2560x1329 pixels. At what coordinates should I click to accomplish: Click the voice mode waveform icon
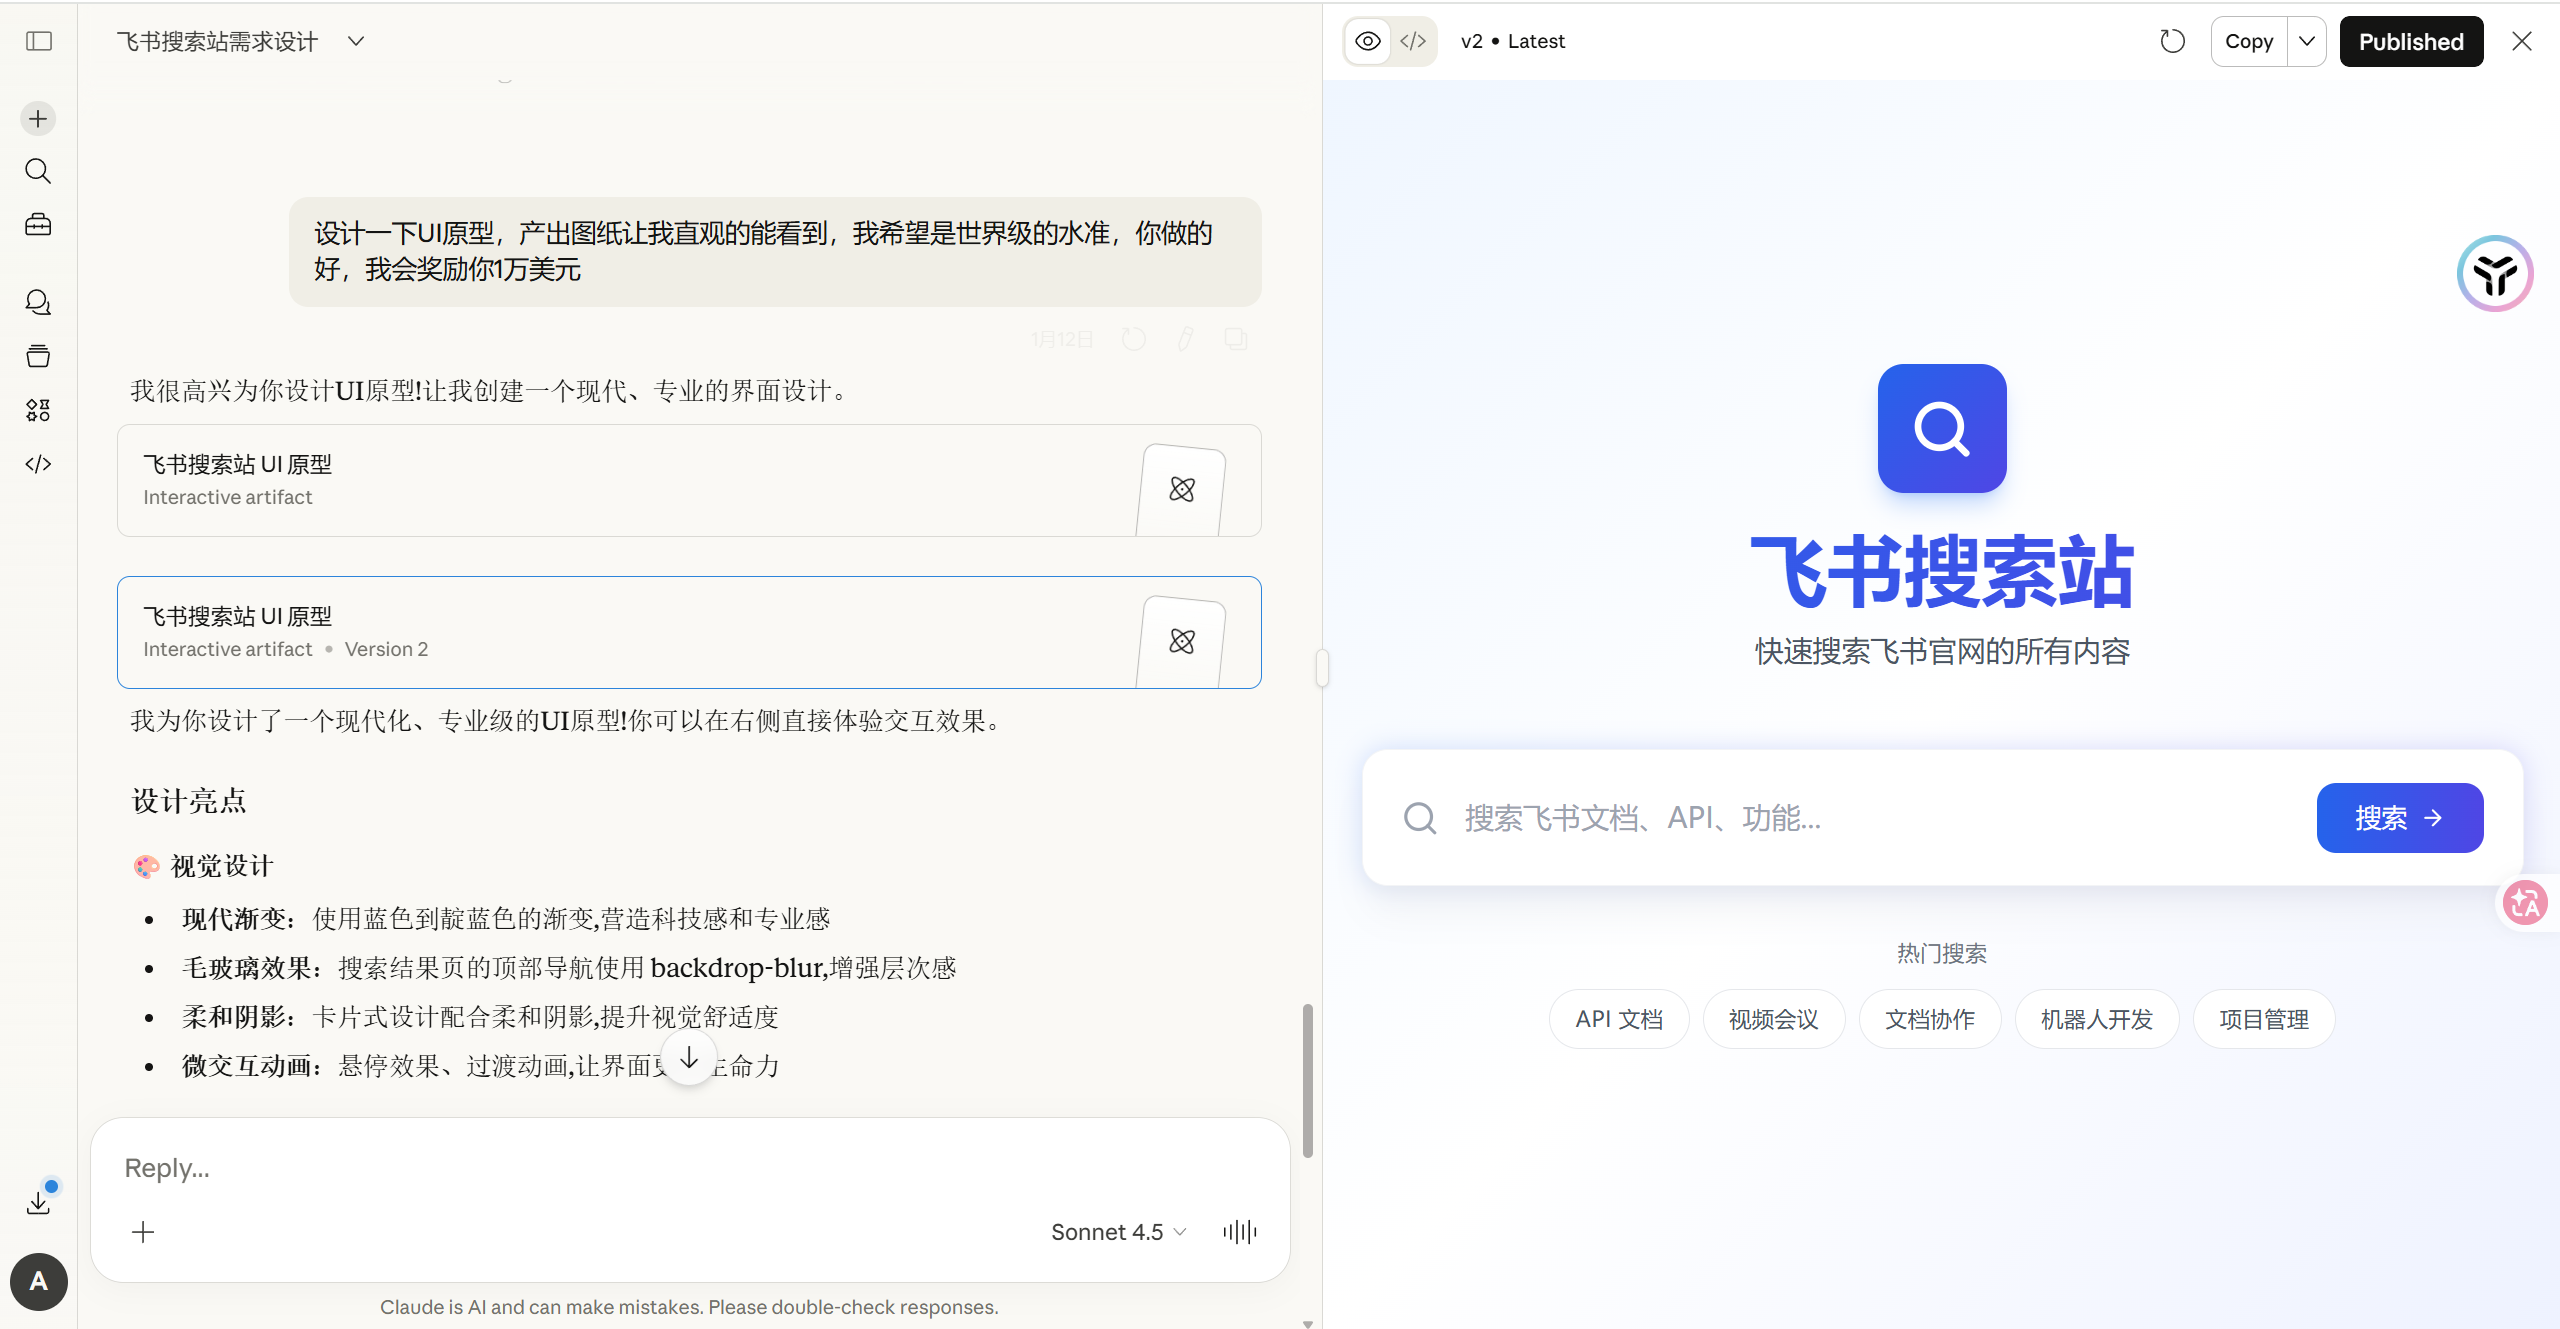1239,1232
